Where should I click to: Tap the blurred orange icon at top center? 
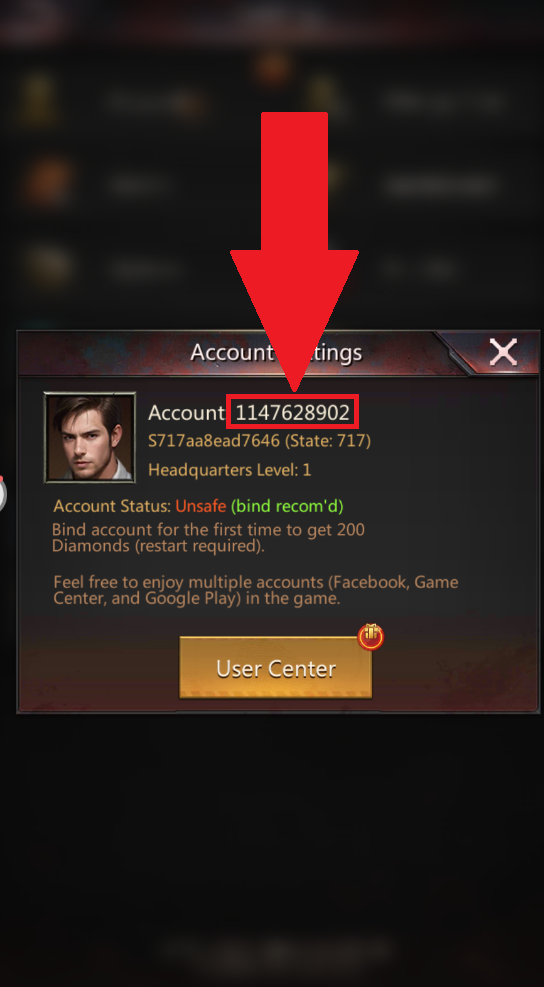tap(273, 69)
